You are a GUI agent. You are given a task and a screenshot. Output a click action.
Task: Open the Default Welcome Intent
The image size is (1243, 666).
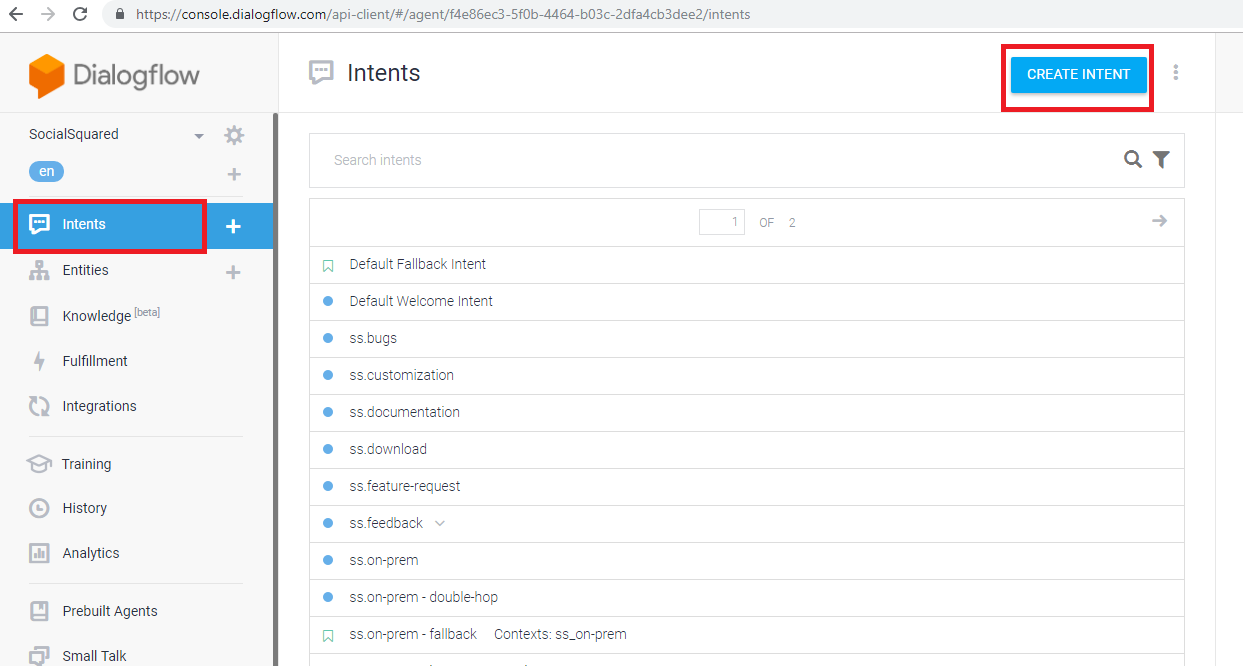coord(421,301)
